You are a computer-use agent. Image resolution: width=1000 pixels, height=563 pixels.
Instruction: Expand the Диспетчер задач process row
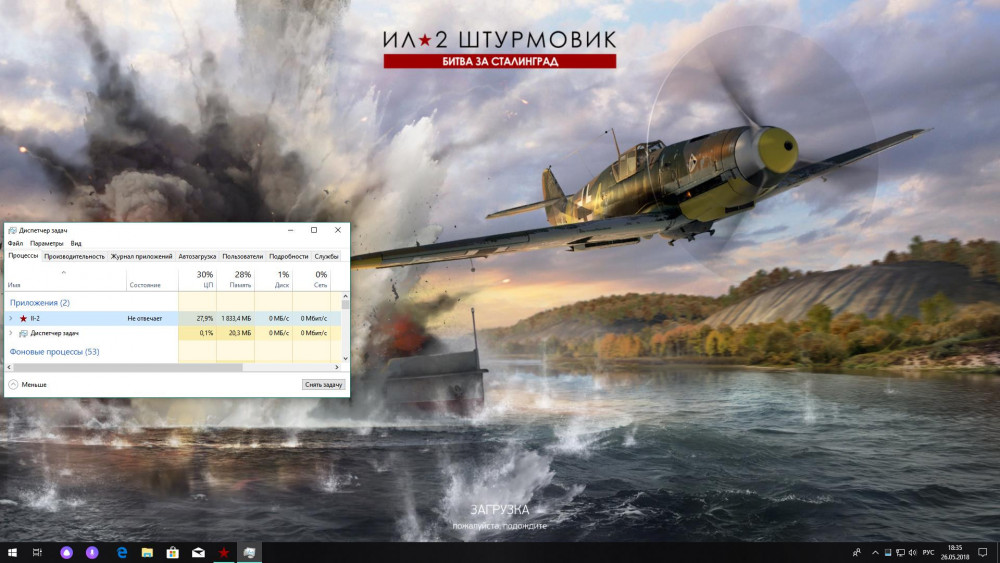pyautogui.click(x=10, y=333)
